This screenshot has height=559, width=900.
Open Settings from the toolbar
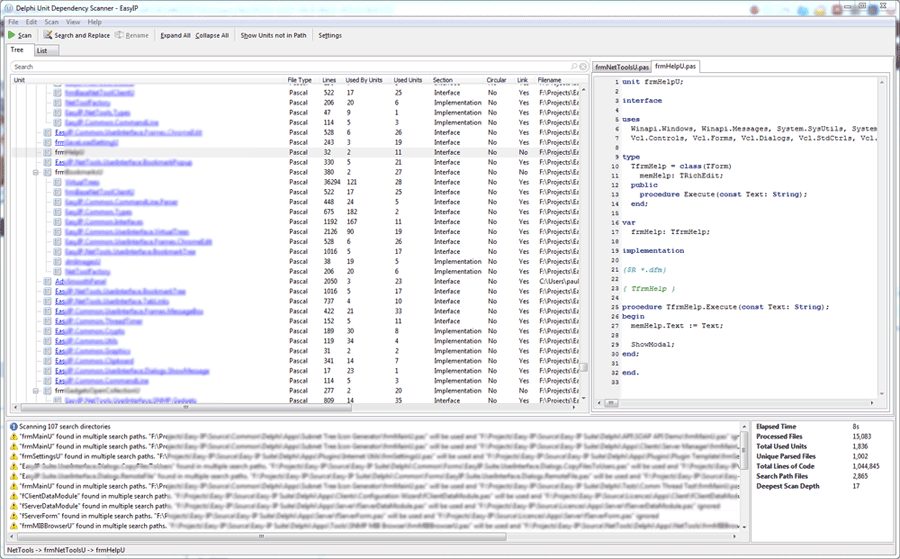329,35
